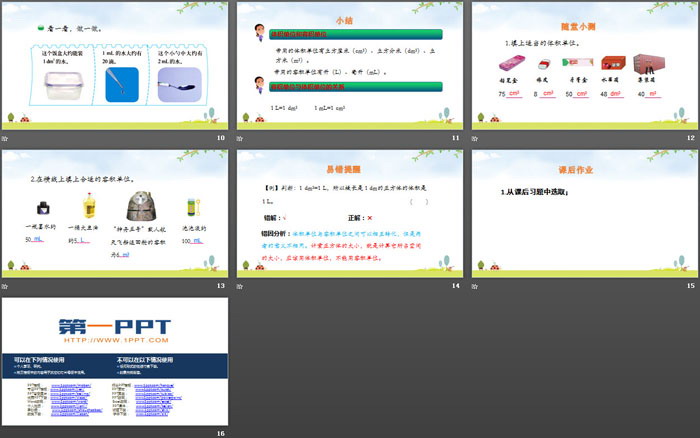Select the 第一PPT ending slide thumbnail

114,360
